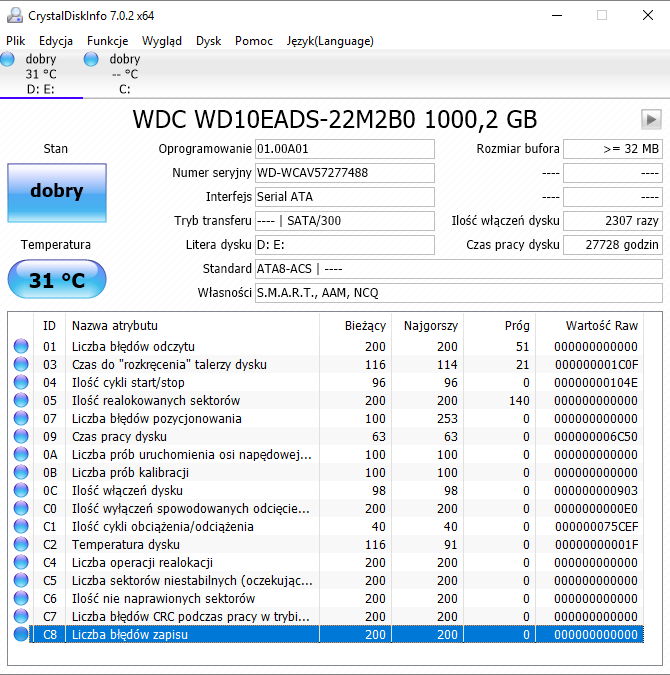Click the Najgorszy column header
This screenshot has width=670, height=675.
(428, 325)
